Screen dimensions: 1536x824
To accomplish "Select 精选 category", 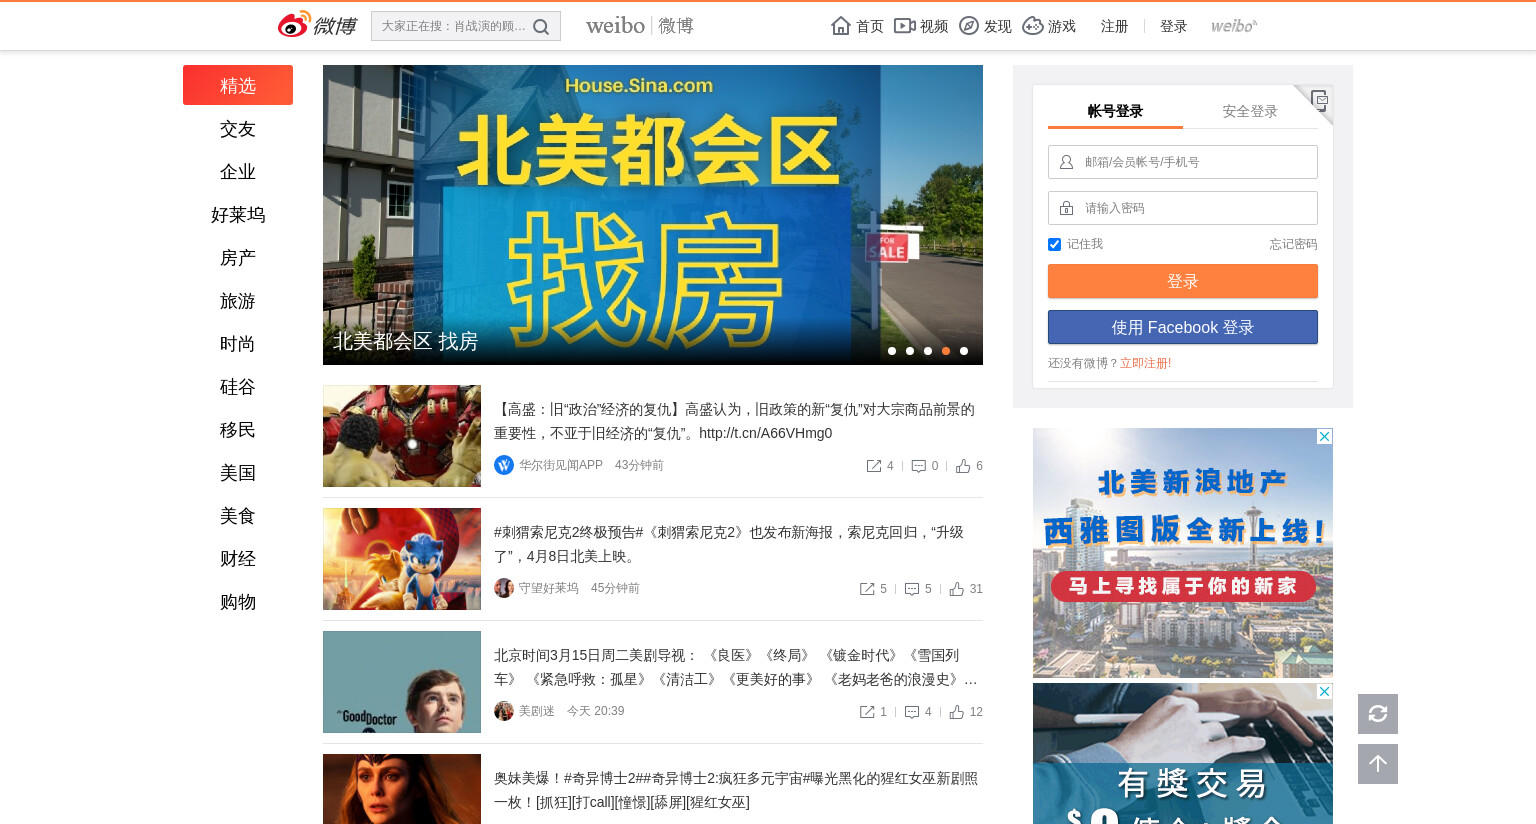I will pos(238,85).
